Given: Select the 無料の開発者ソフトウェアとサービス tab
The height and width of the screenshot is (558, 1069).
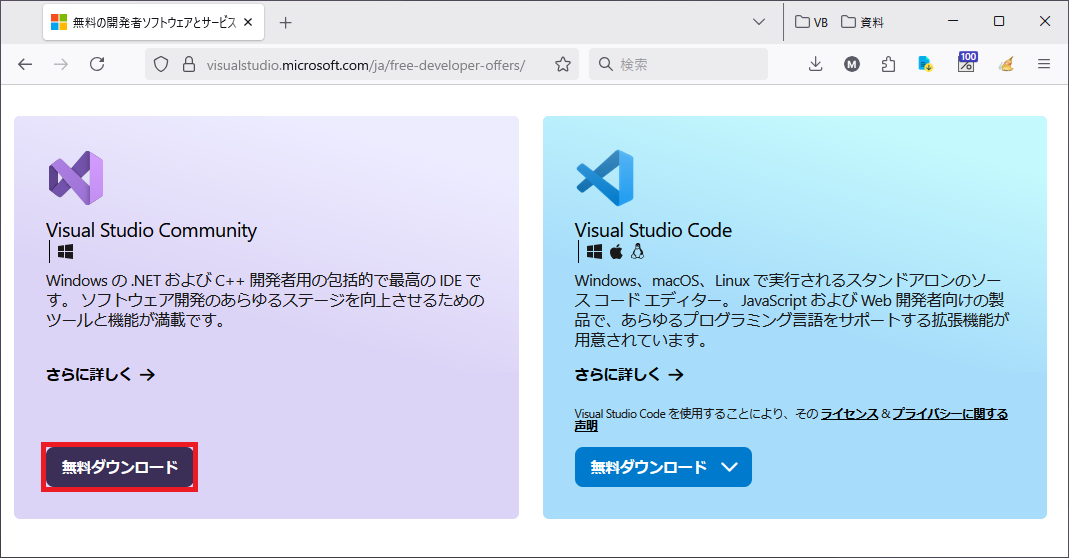Looking at the screenshot, I should pyautogui.click(x=153, y=22).
